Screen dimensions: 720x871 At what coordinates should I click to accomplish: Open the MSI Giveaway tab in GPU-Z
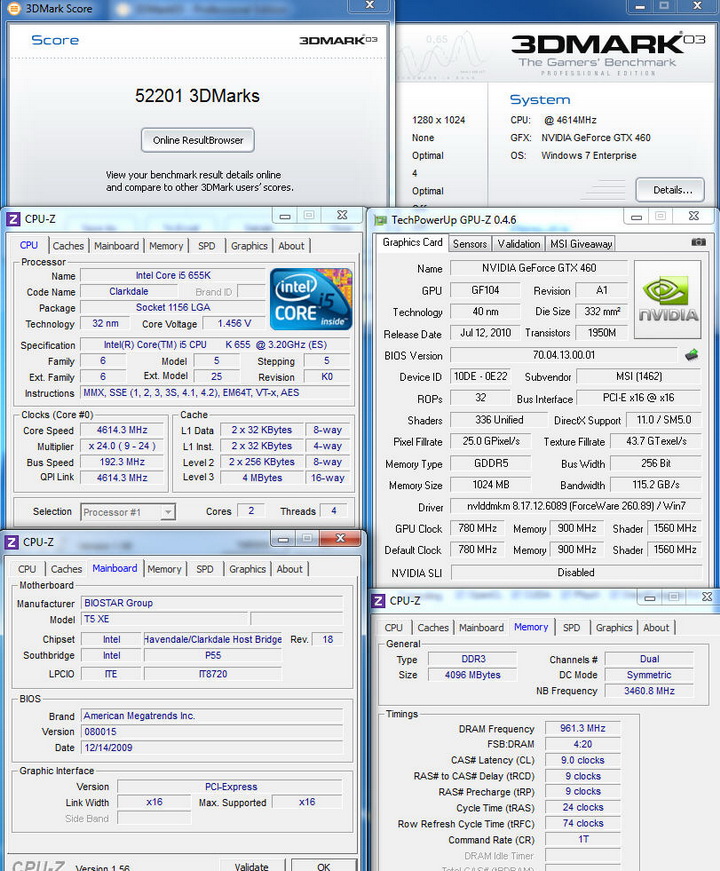click(x=581, y=244)
